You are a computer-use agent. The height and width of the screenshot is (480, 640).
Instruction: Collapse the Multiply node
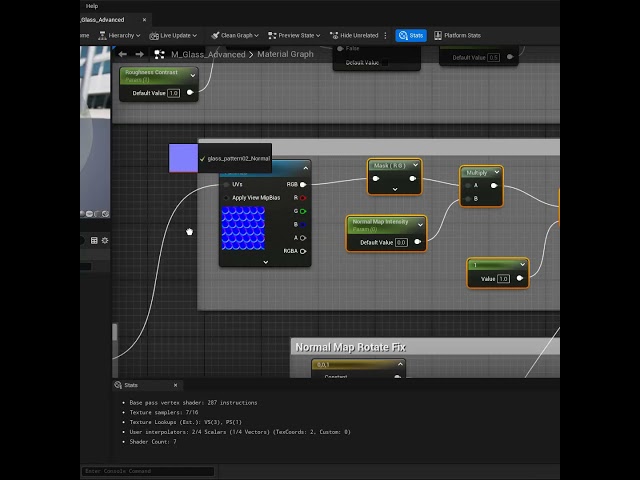(x=497, y=172)
